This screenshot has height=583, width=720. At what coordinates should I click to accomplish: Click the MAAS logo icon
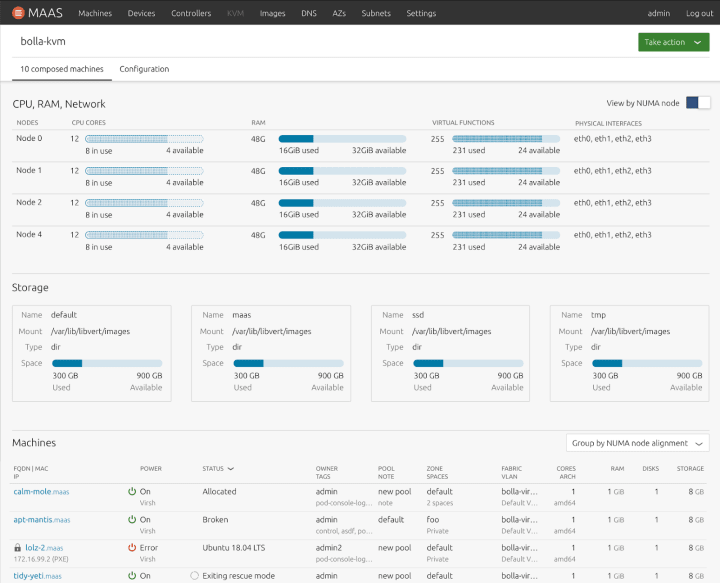tap(18, 13)
